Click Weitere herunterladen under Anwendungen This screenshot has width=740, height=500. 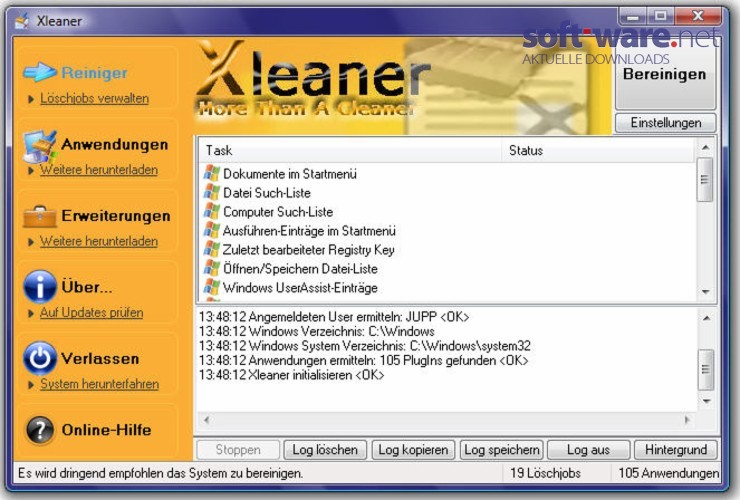point(99,169)
